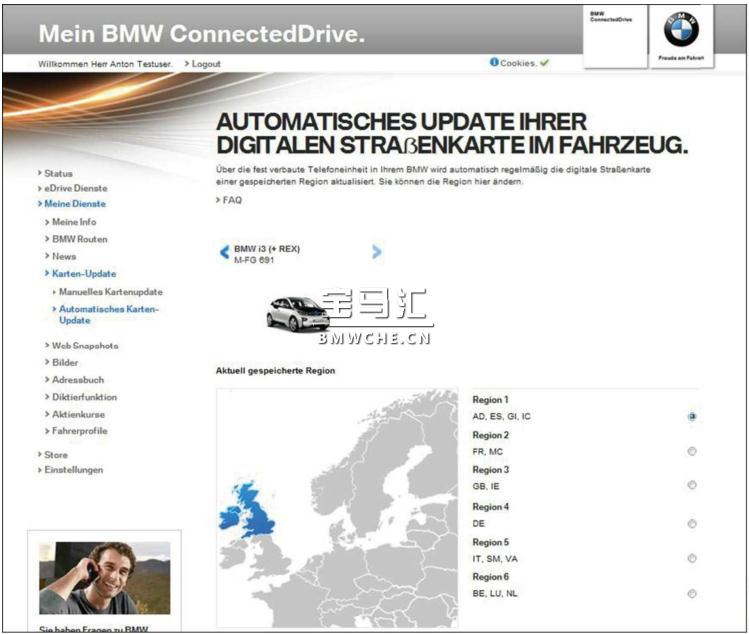Open Aktienkurse menu entry
The width and height of the screenshot is (749, 634).
(78, 414)
